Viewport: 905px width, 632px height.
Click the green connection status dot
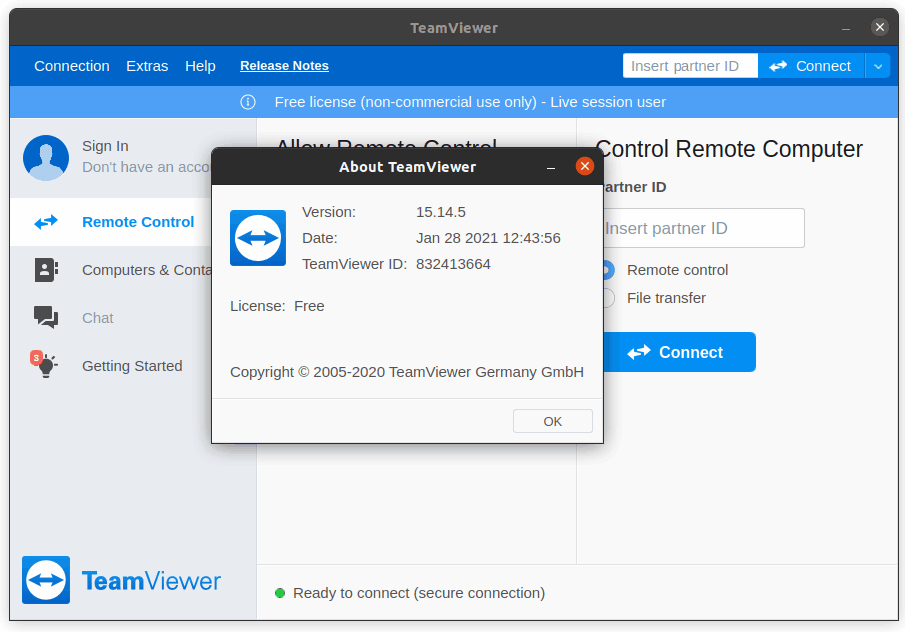coord(280,593)
